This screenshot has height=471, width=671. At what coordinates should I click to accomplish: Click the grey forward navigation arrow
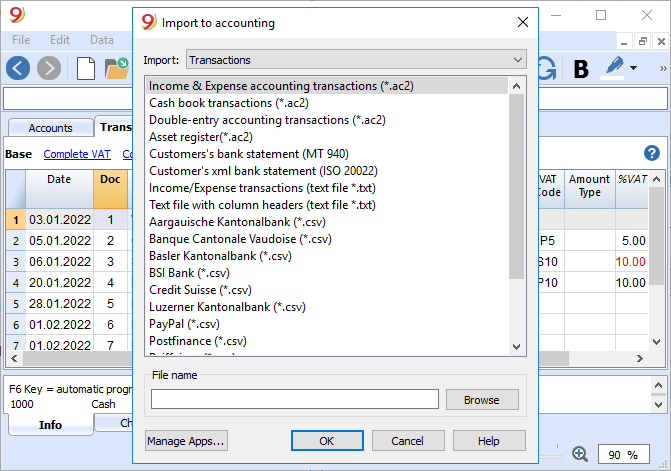[49, 68]
